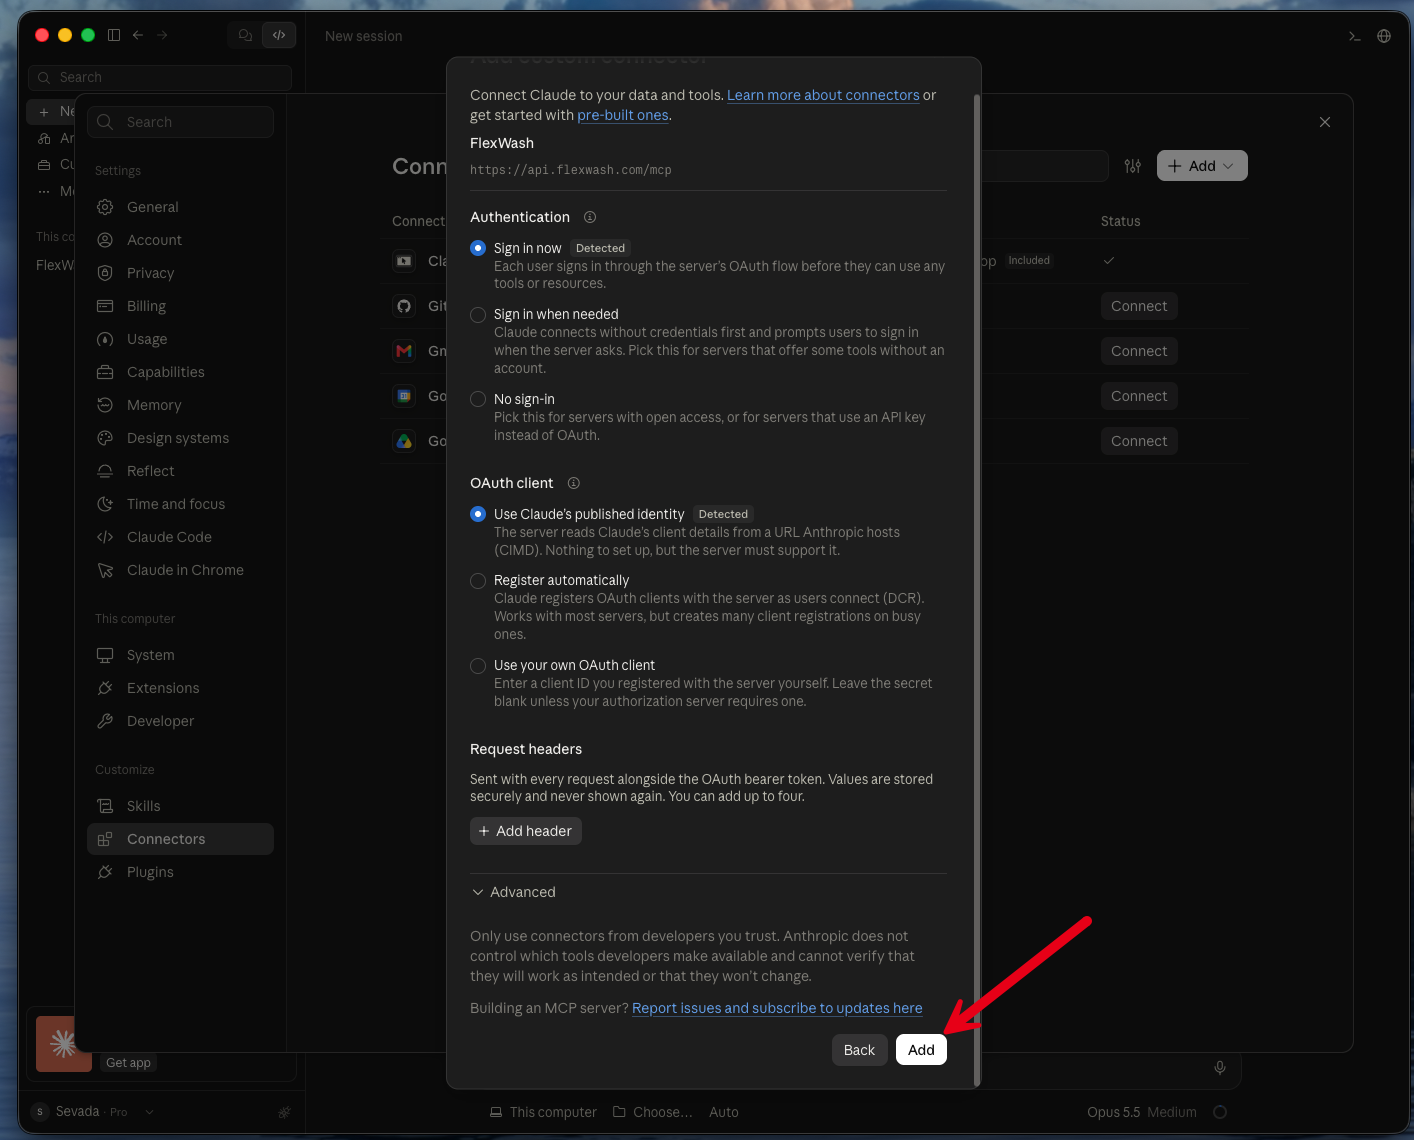Select the No sign-in radio option
The image size is (1414, 1140).
pyautogui.click(x=478, y=399)
